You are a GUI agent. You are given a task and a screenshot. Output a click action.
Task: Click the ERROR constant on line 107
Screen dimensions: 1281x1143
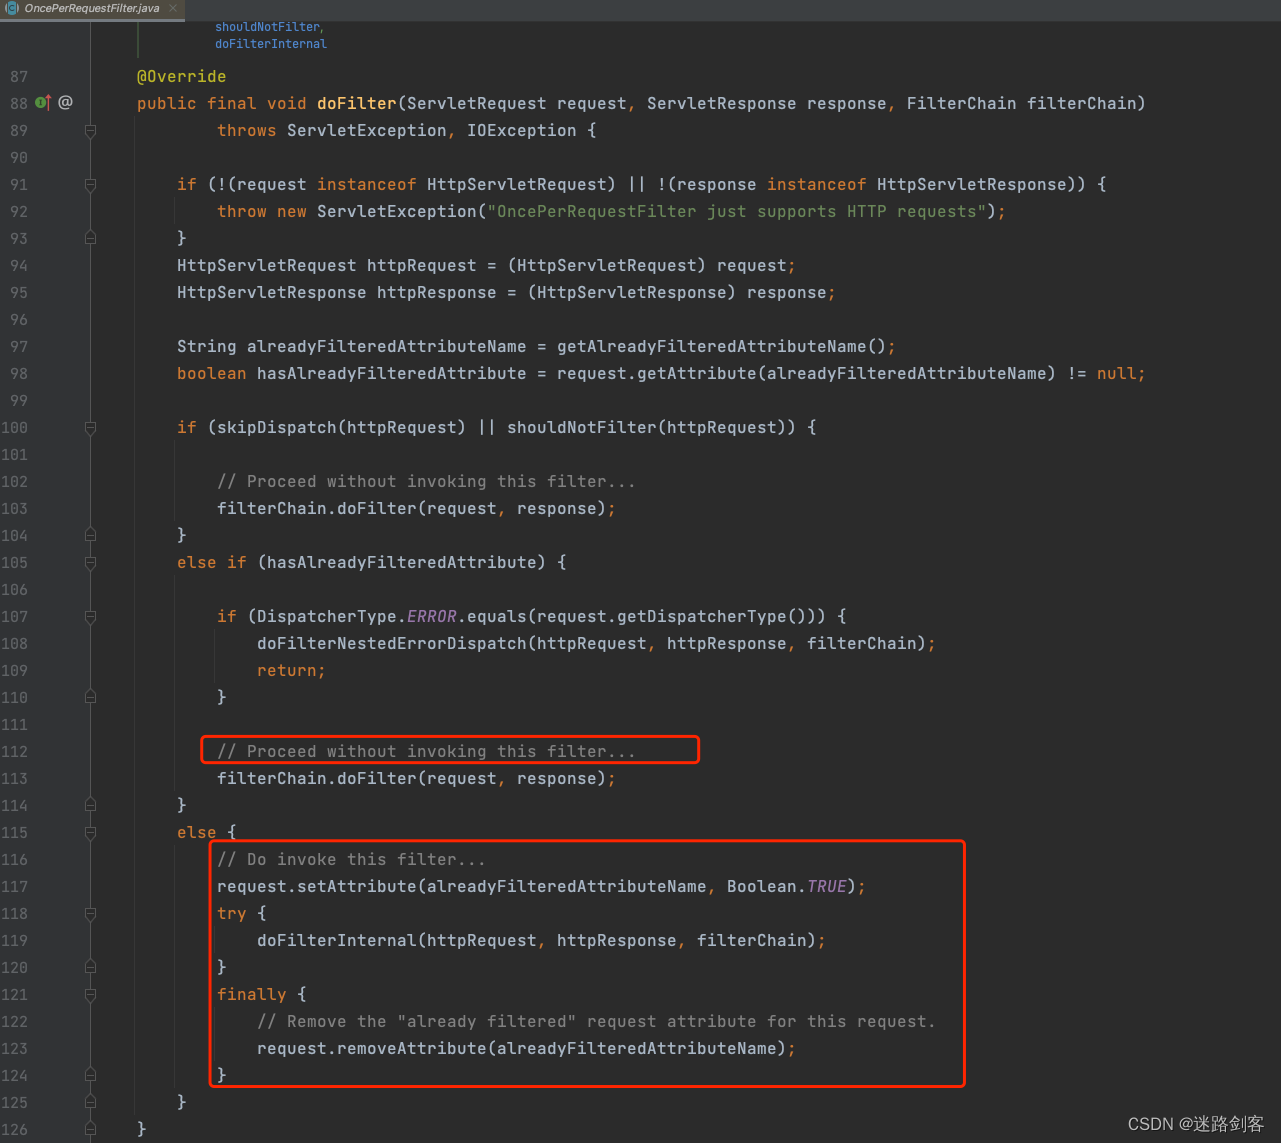pos(431,616)
